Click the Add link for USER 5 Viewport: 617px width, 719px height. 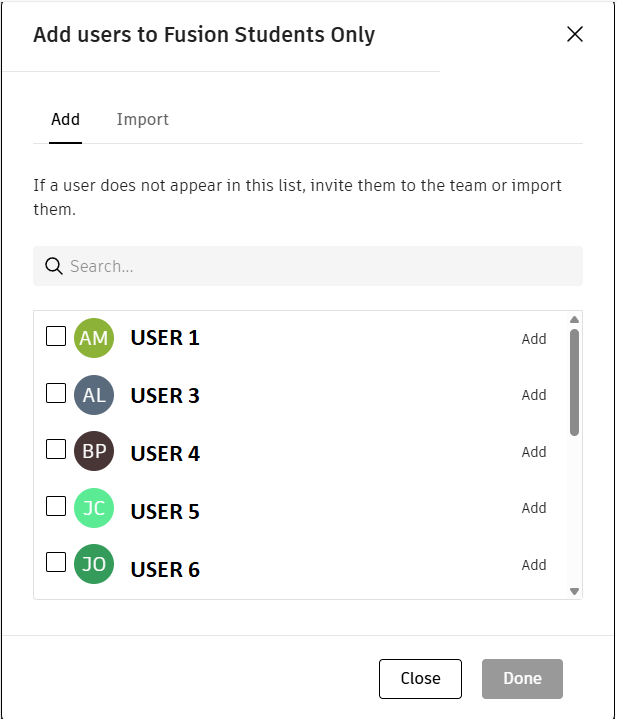(x=534, y=508)
